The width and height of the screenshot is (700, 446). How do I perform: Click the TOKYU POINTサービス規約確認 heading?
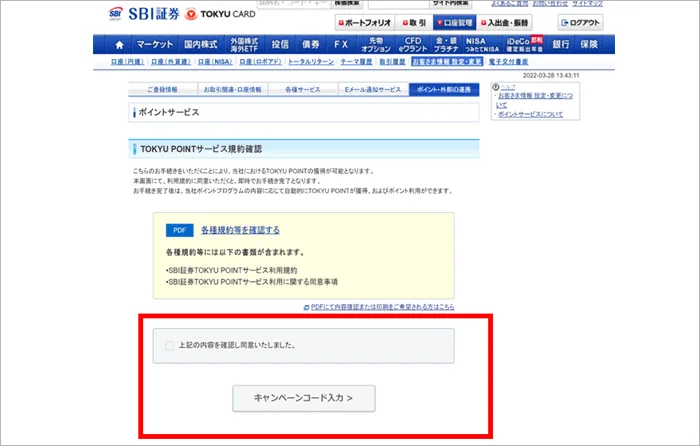(x=201, y=149)
